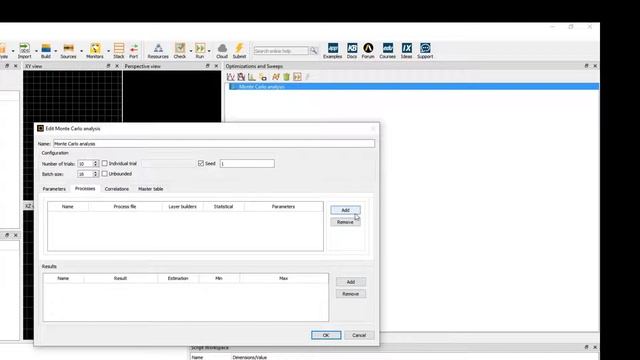Click Add in the Results section
640x360 pixels.
coord(351,282)
